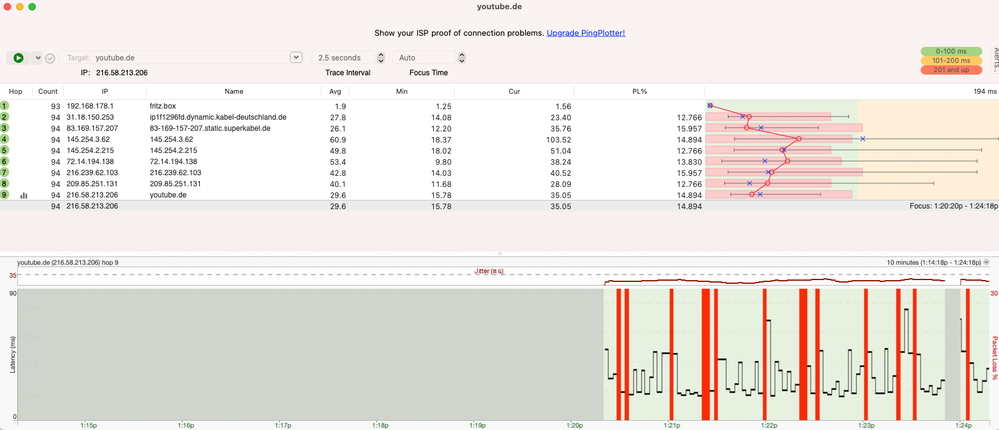This screenshot has height=430, width=999.
Task: Select the fritz.box row name
Action: pos(162,106)
